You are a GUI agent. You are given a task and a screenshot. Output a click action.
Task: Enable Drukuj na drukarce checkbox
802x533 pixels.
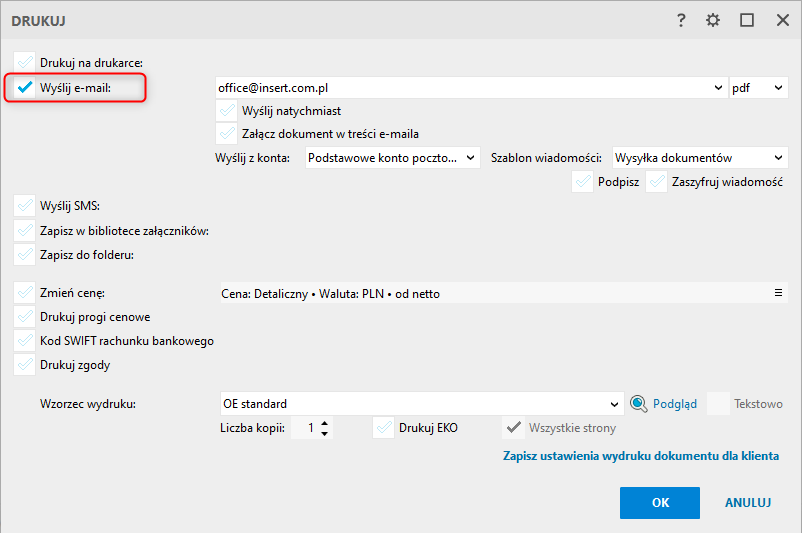coord(25,63)
